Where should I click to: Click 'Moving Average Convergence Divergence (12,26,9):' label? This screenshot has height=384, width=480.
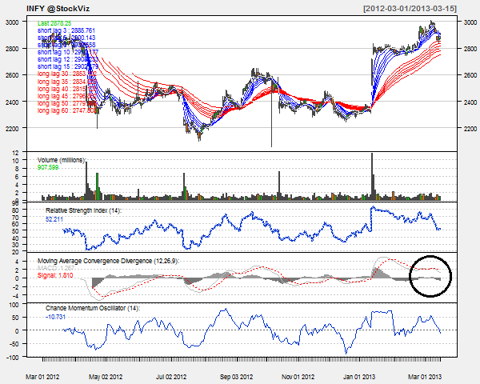108,261
